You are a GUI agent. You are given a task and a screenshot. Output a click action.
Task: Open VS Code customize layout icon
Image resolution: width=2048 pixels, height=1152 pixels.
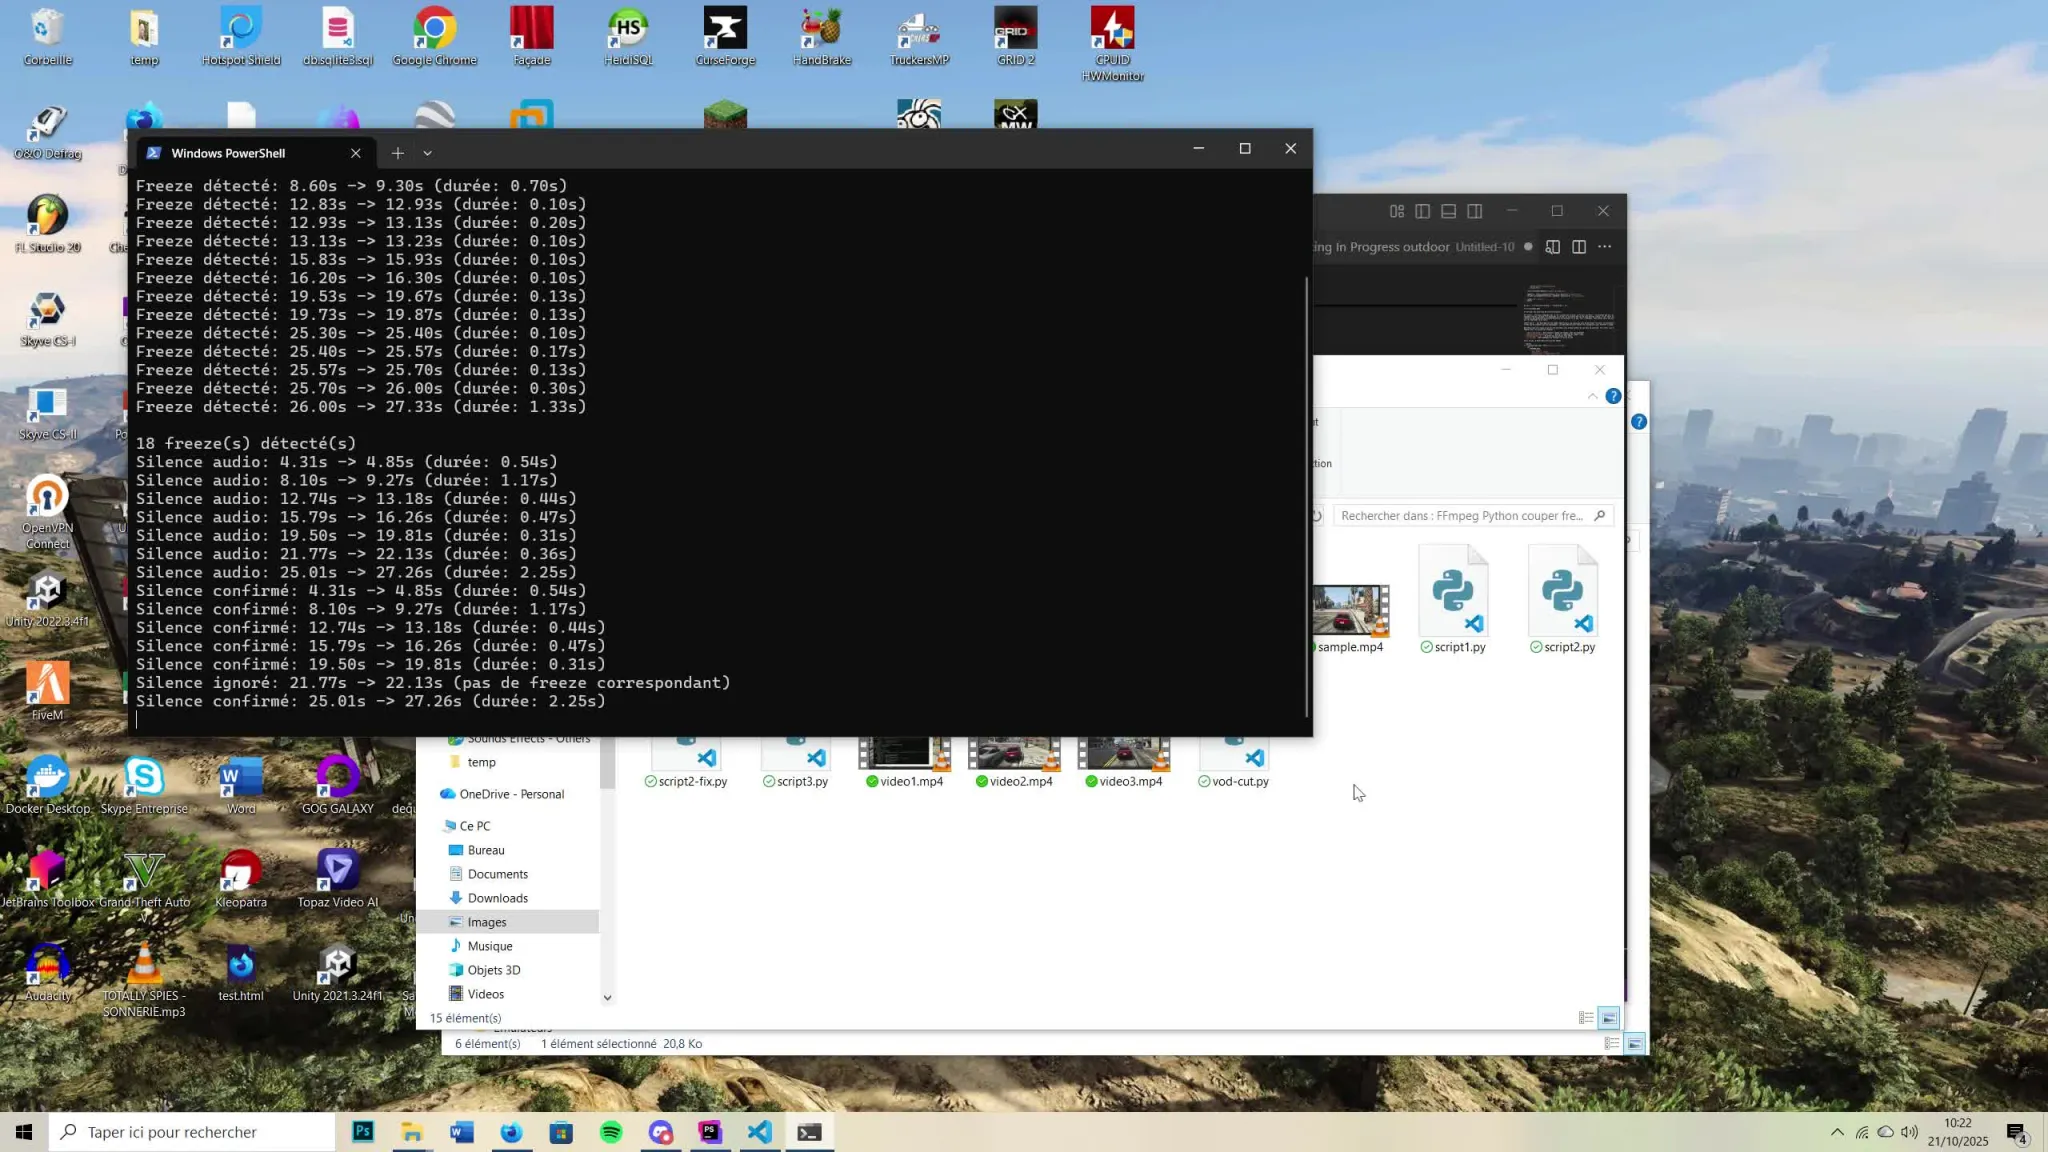1396,211
